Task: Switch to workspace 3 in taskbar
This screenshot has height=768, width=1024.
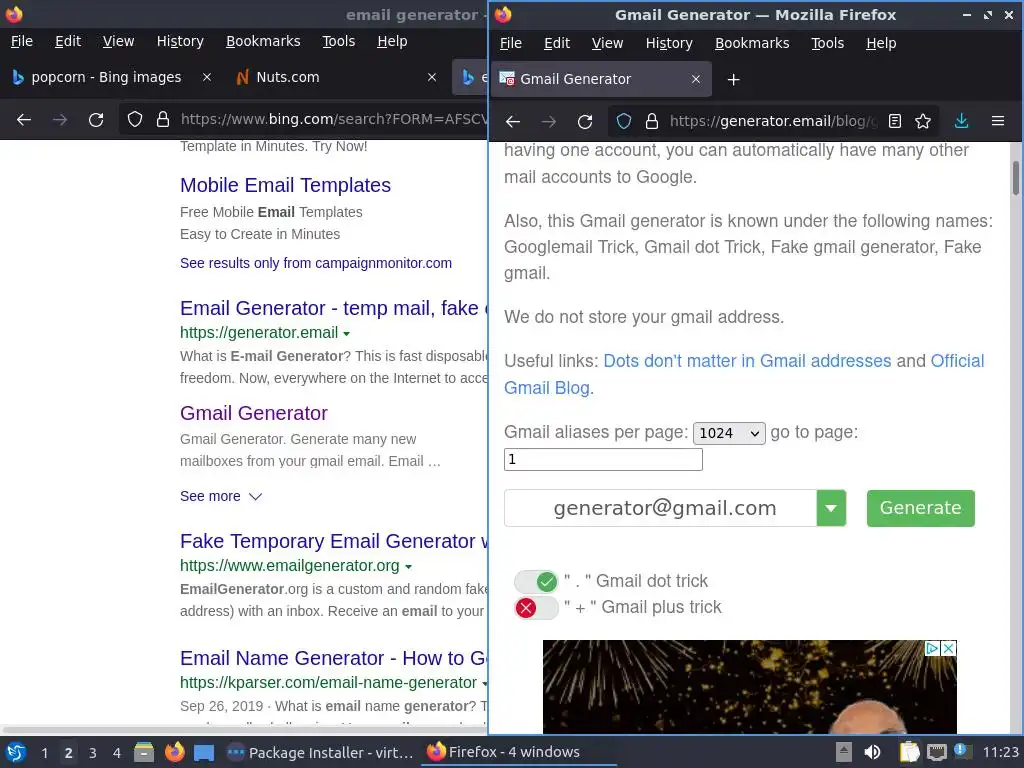Action: (93, 753)
